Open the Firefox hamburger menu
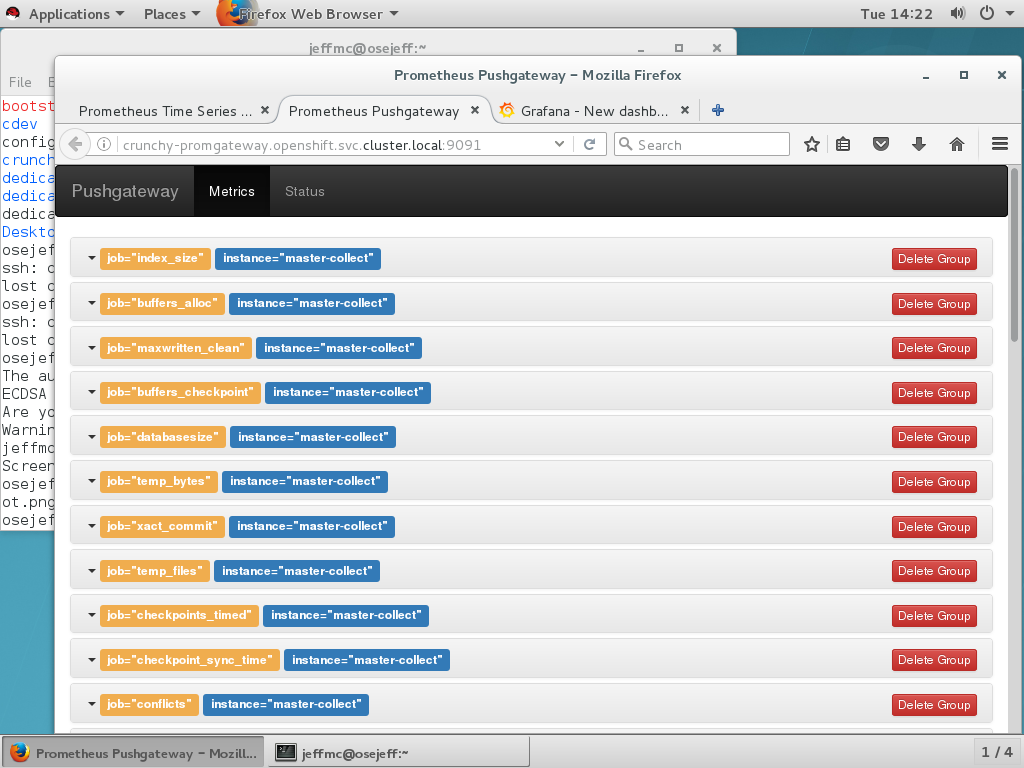The height and width of the screenshot is (768, 1024). pyautogui.click(x=1000, y=144)
